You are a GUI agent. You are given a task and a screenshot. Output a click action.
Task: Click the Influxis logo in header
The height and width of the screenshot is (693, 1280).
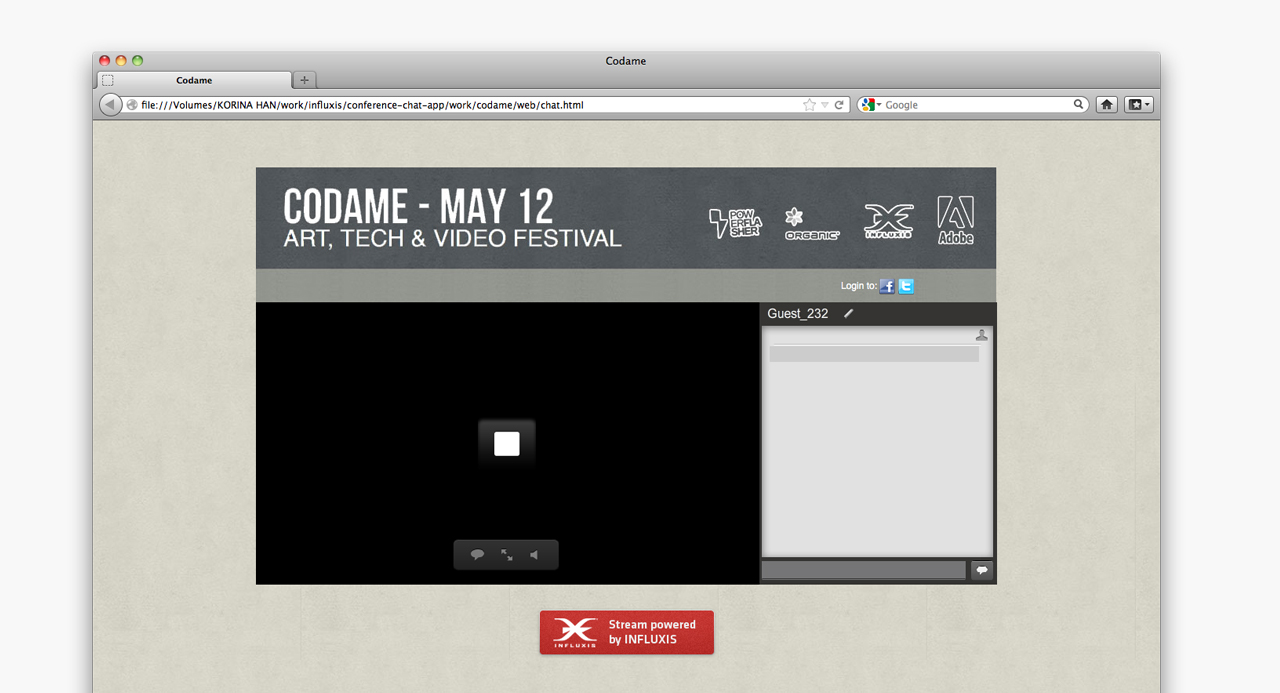click(x=888, y=221)
